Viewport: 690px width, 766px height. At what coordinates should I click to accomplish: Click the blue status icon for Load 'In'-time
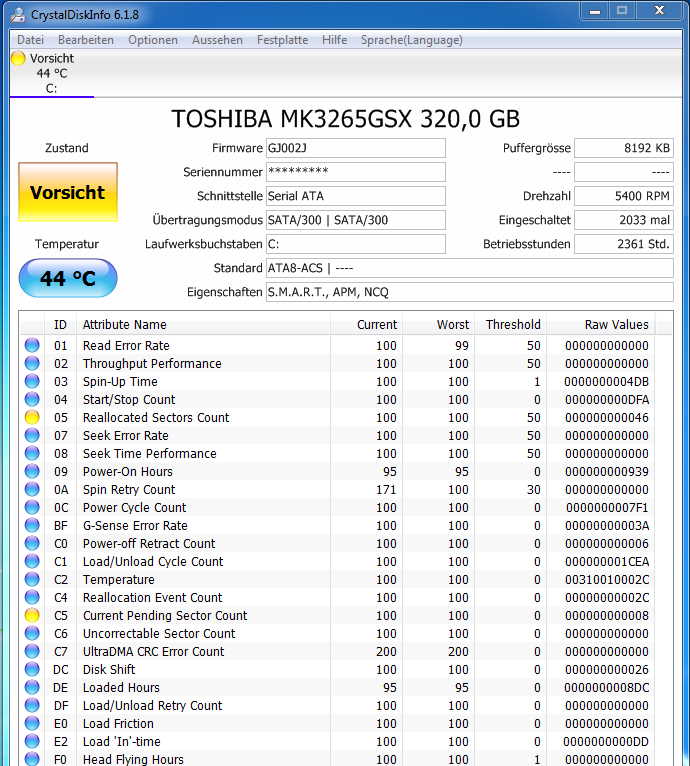(32, 741)
